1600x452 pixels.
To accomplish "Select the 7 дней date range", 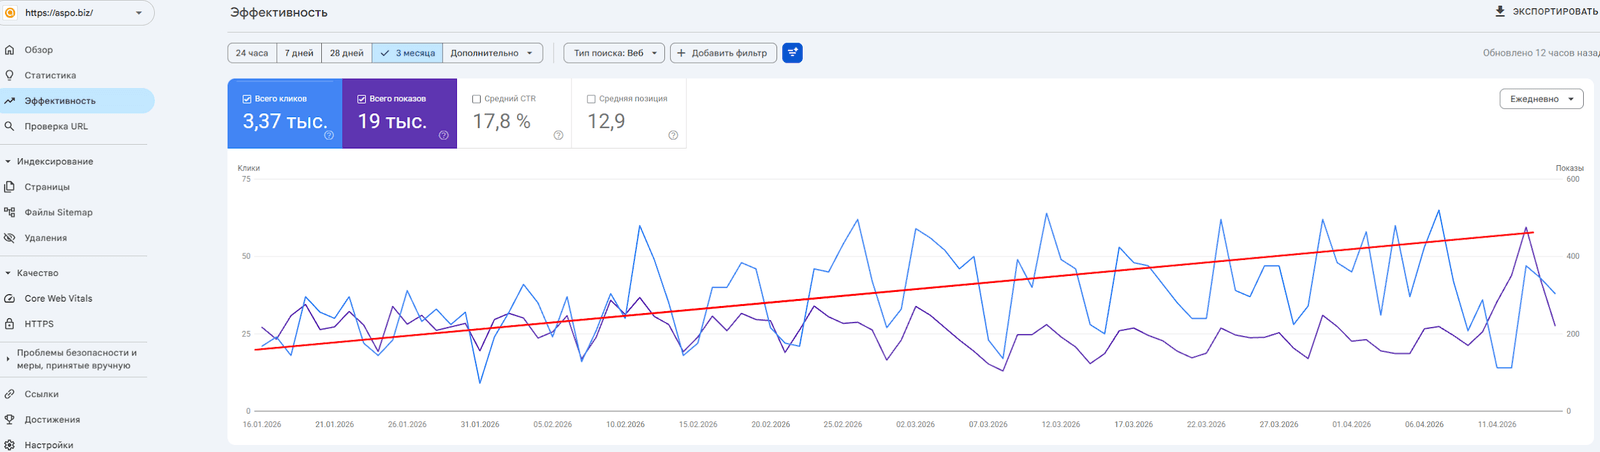I will (x=299, y=53).
